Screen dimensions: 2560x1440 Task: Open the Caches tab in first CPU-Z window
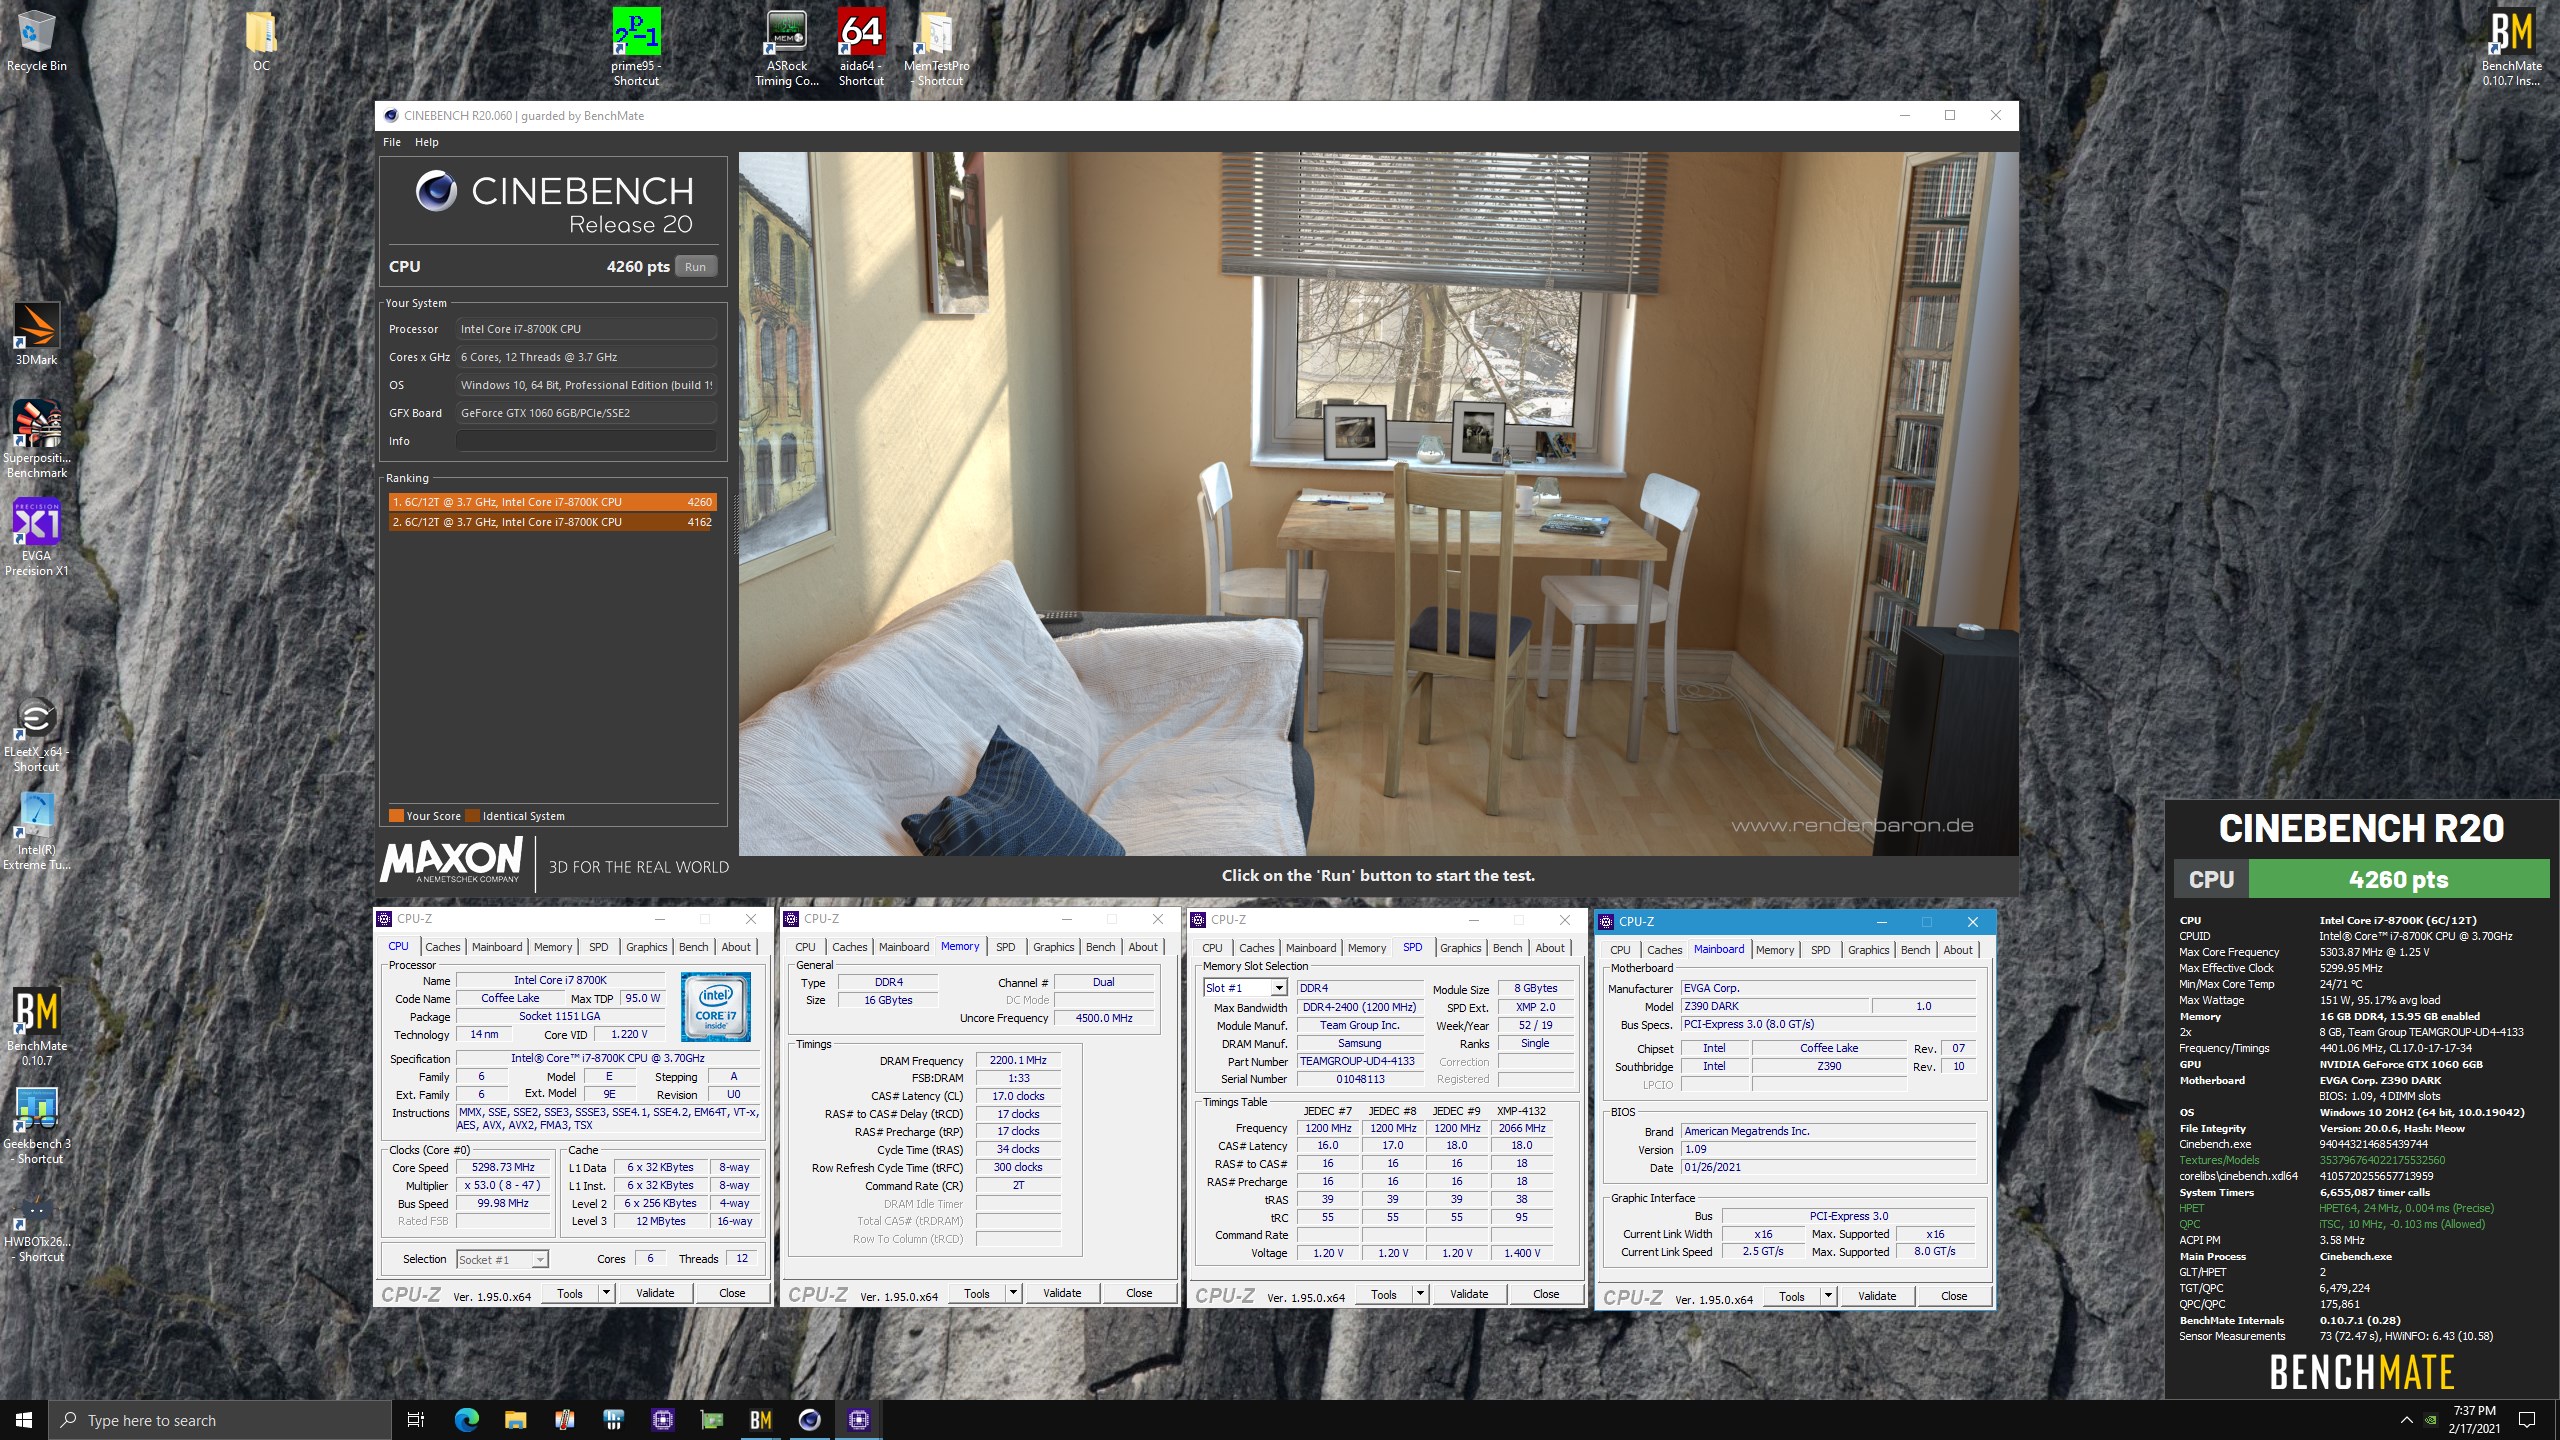[x=442, y=947]
